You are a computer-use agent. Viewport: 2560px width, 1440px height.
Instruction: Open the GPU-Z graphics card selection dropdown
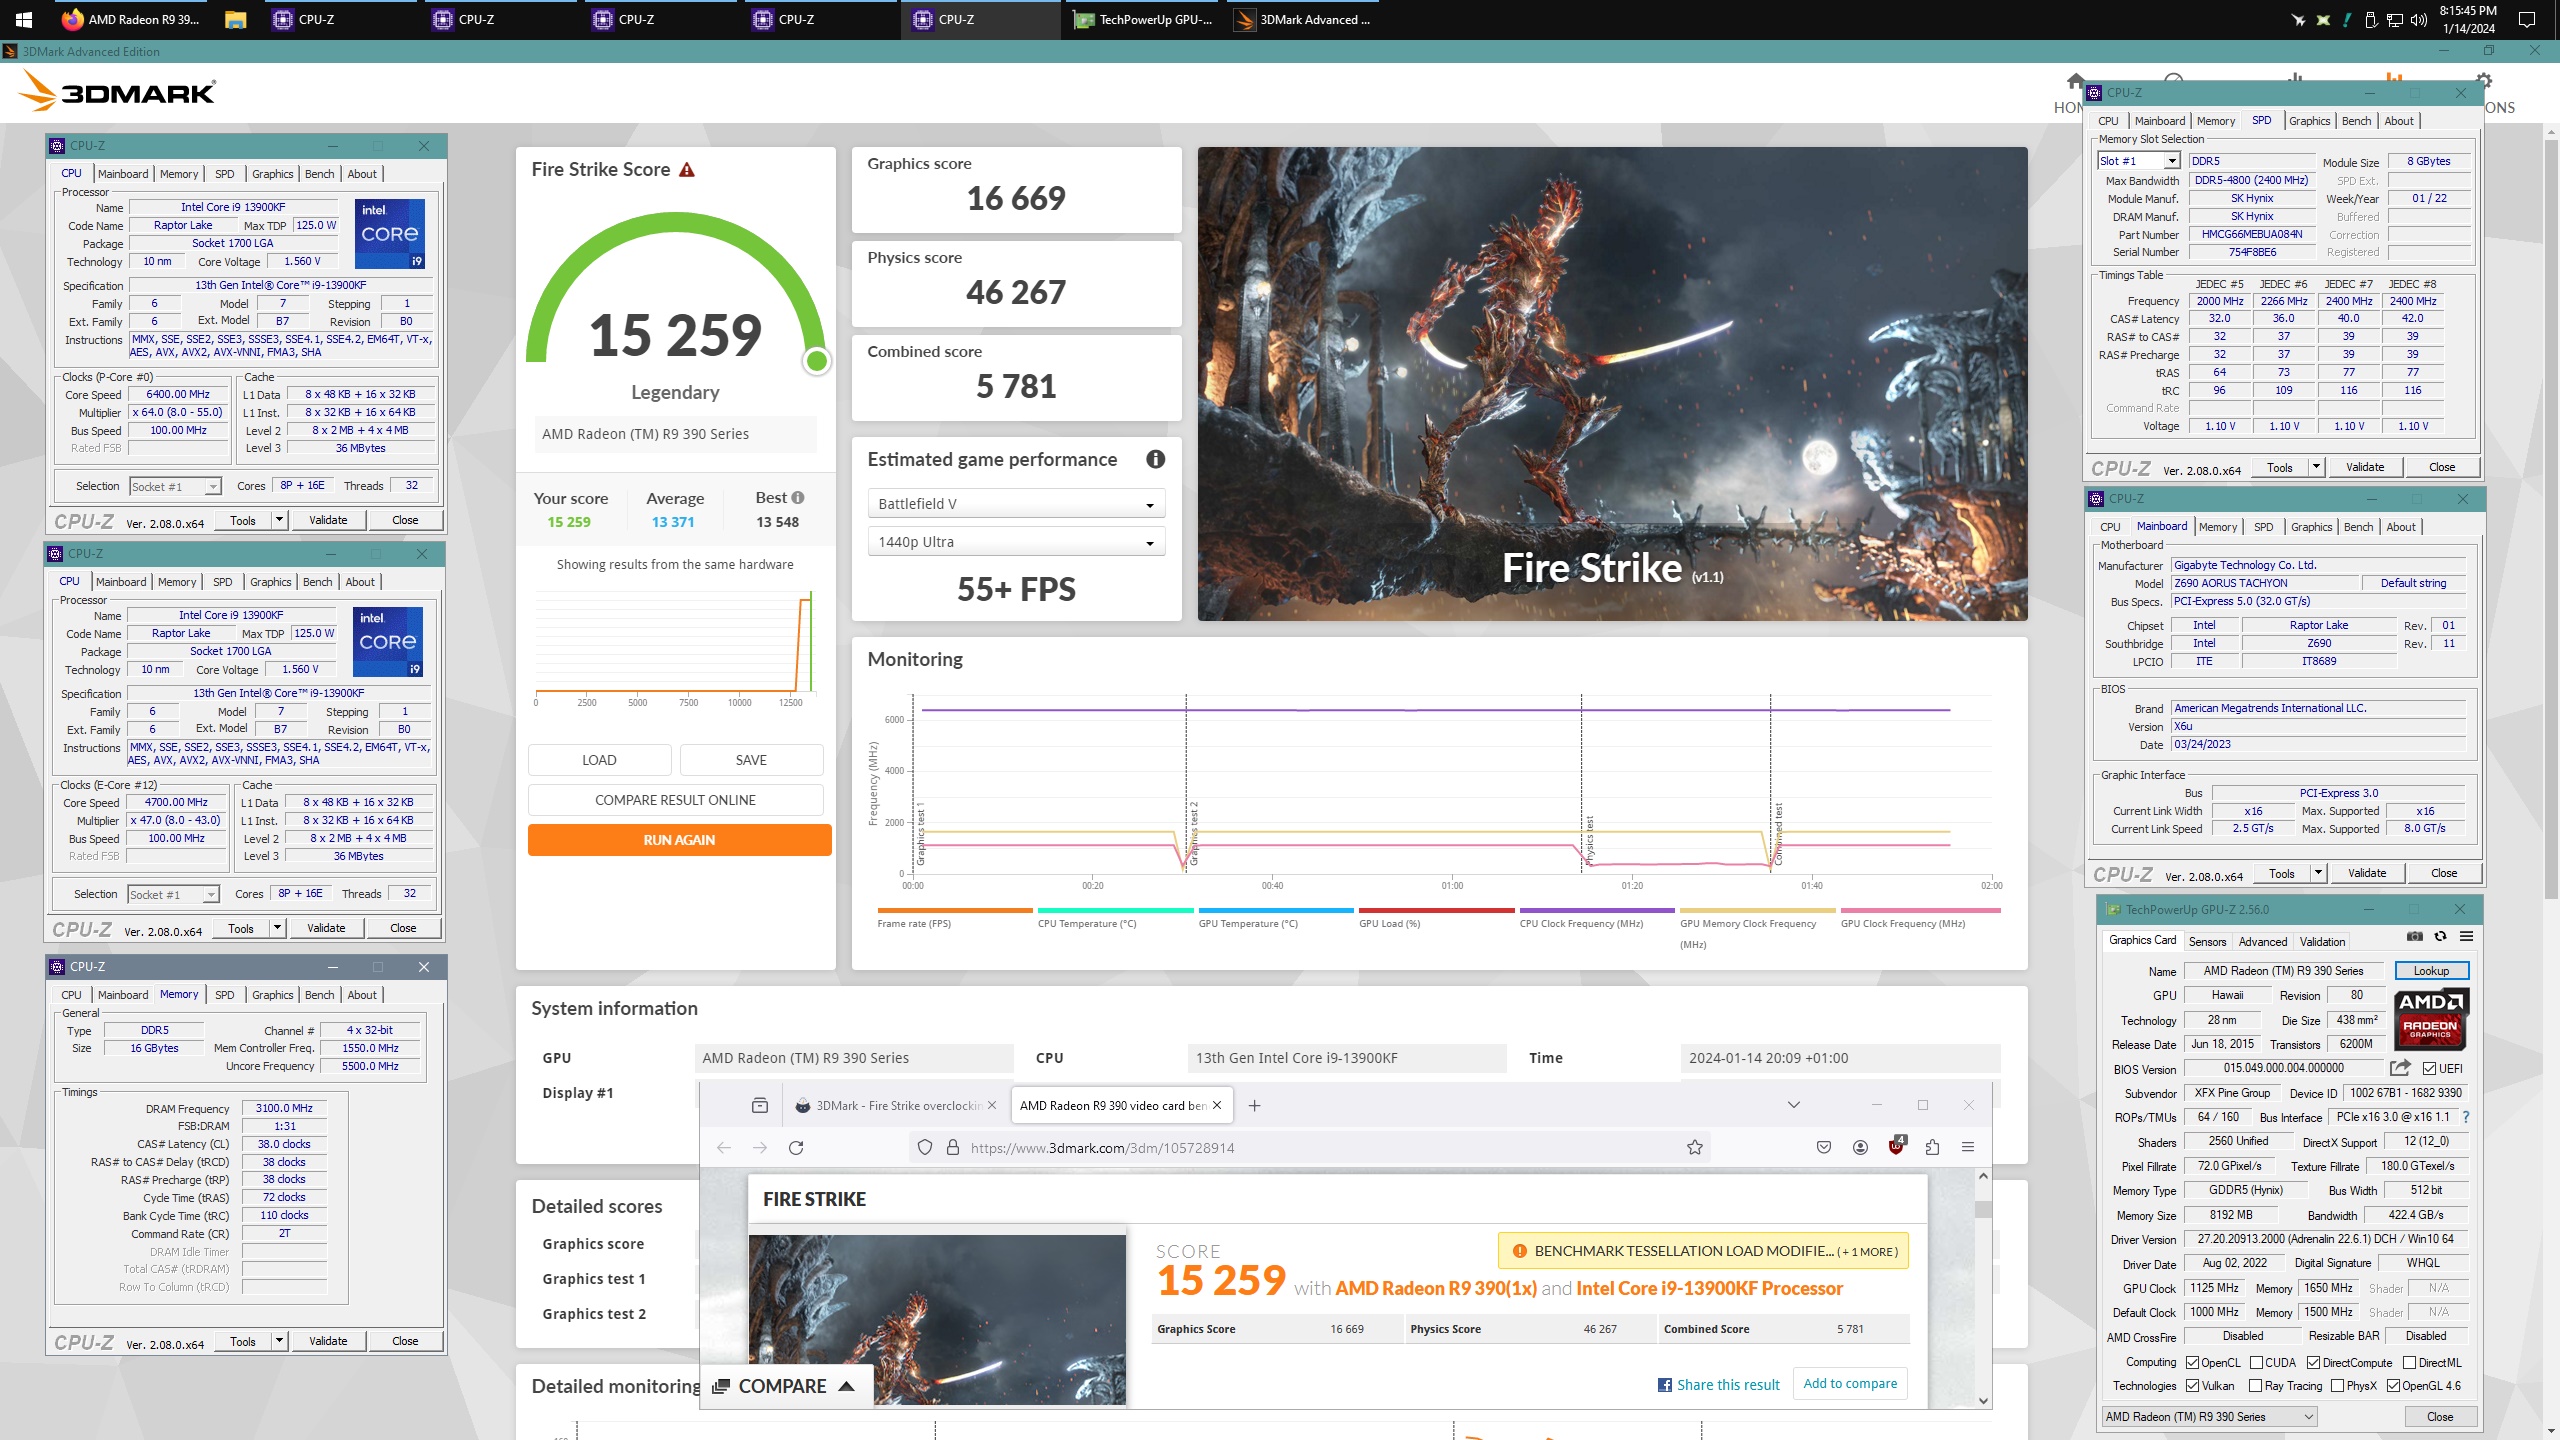2208,1416
